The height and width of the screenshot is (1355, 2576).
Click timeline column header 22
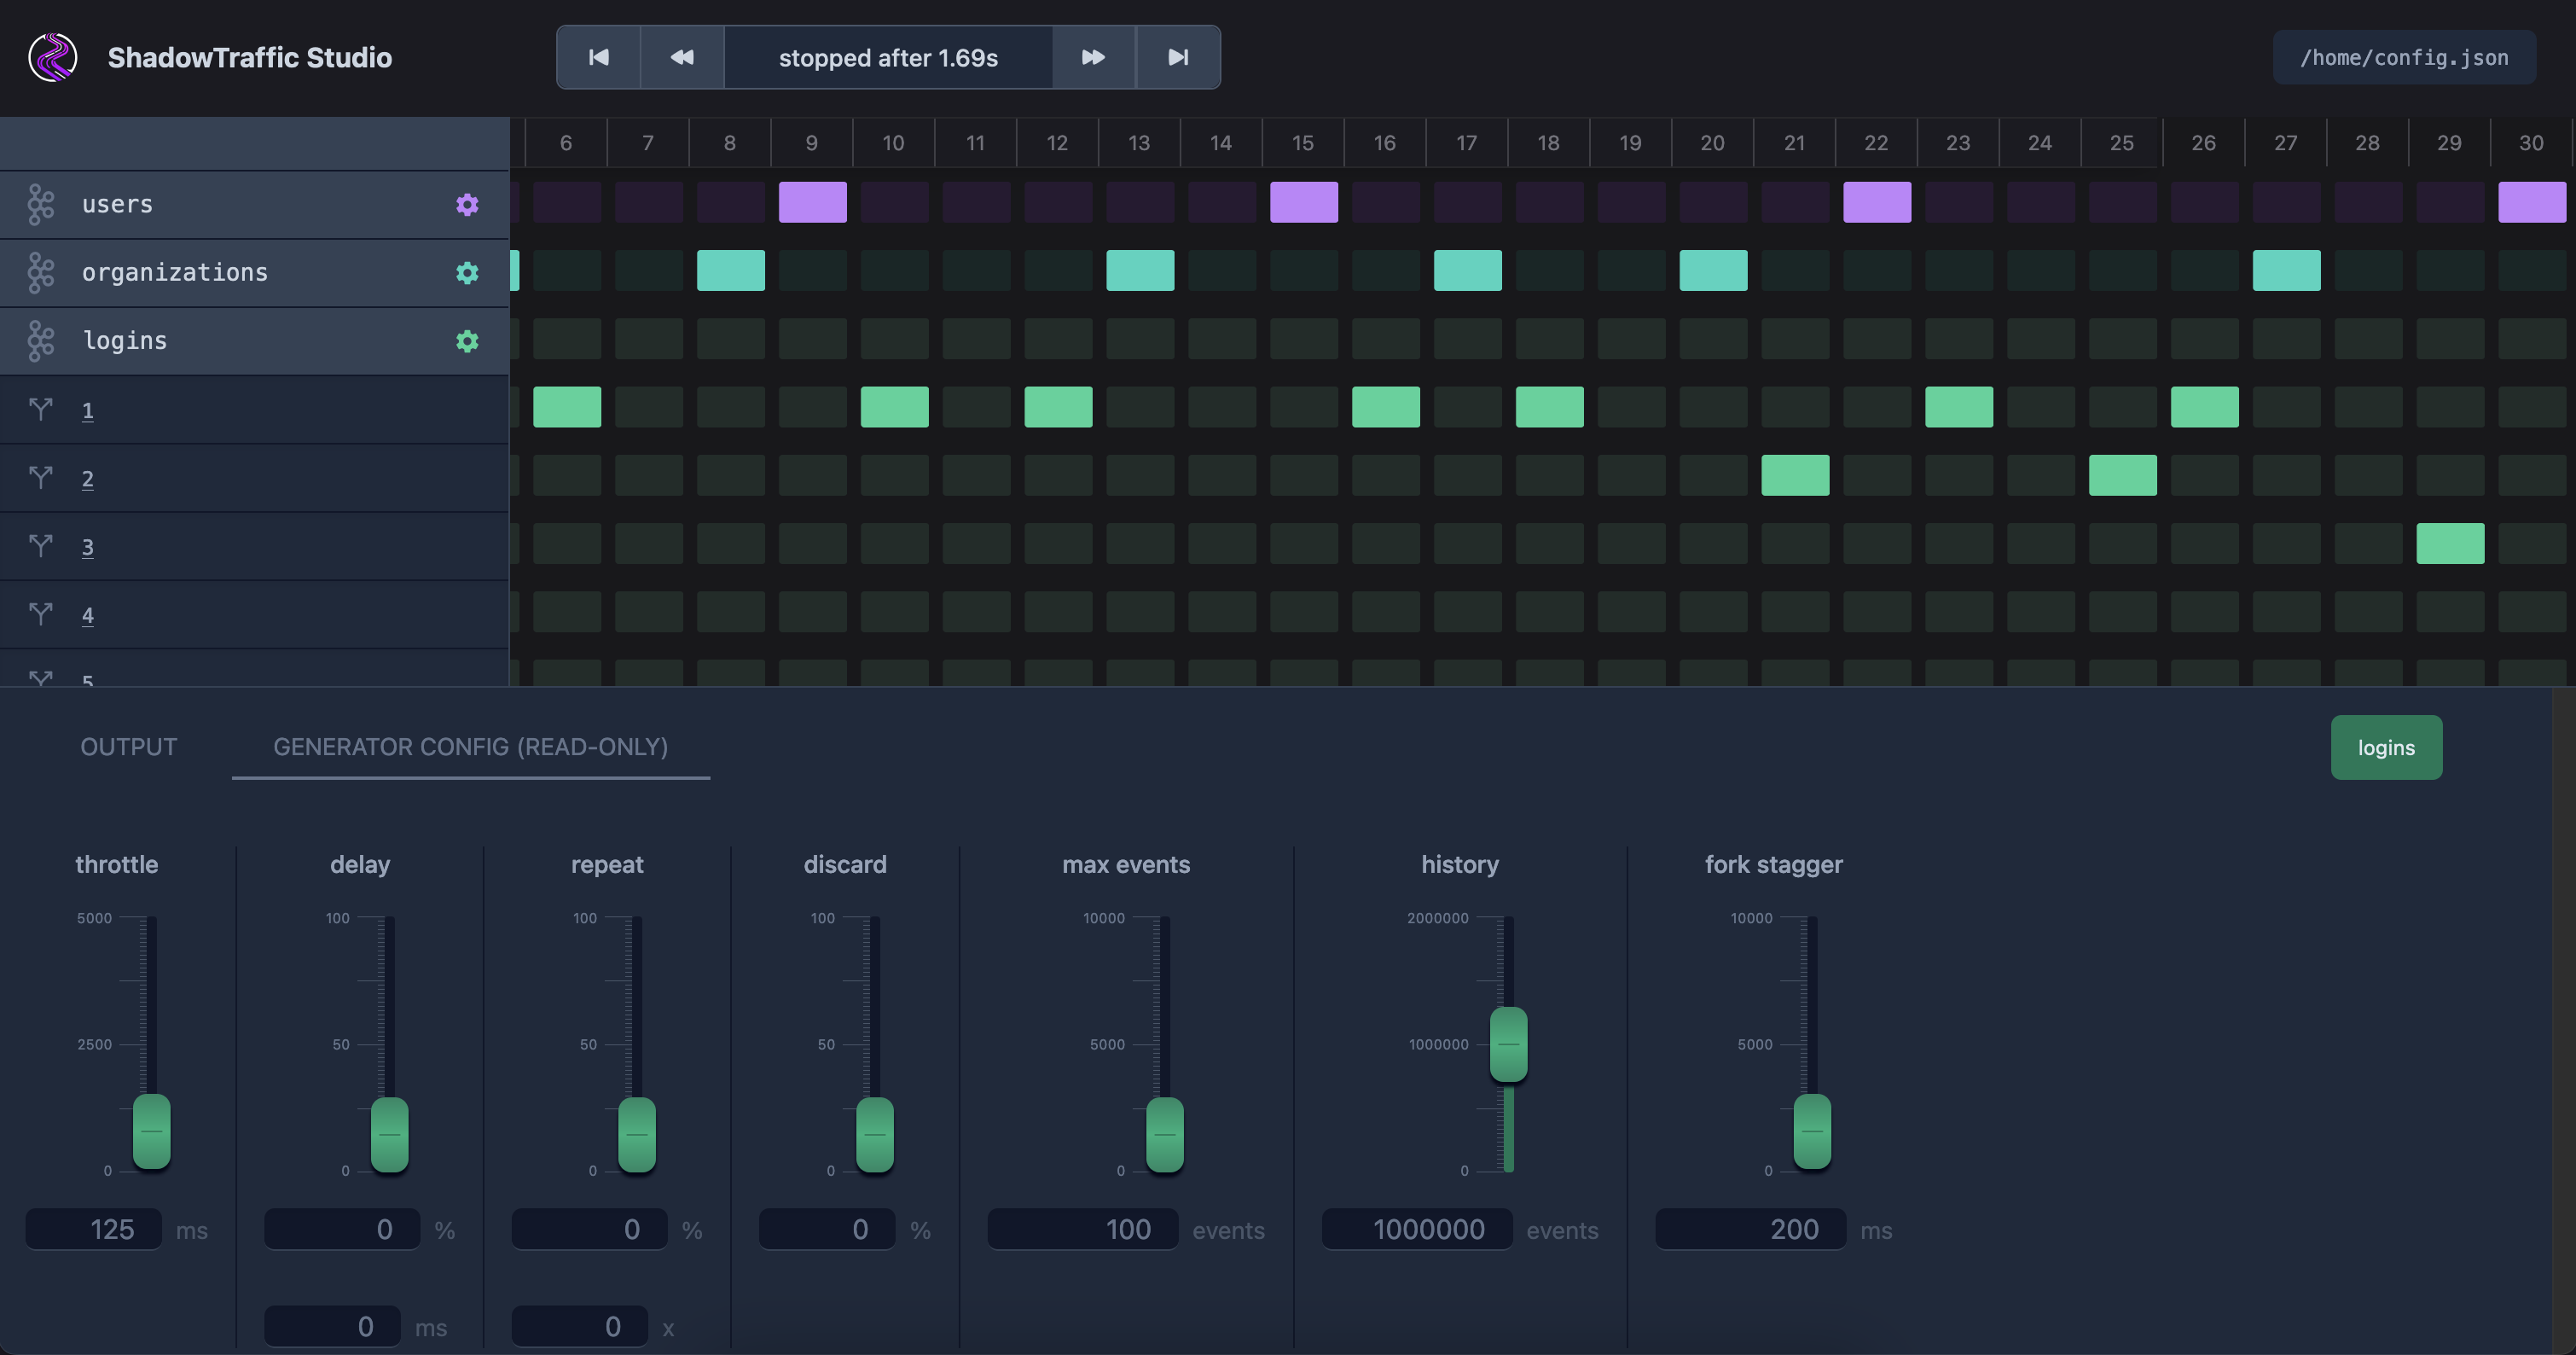pos(1876,143)
